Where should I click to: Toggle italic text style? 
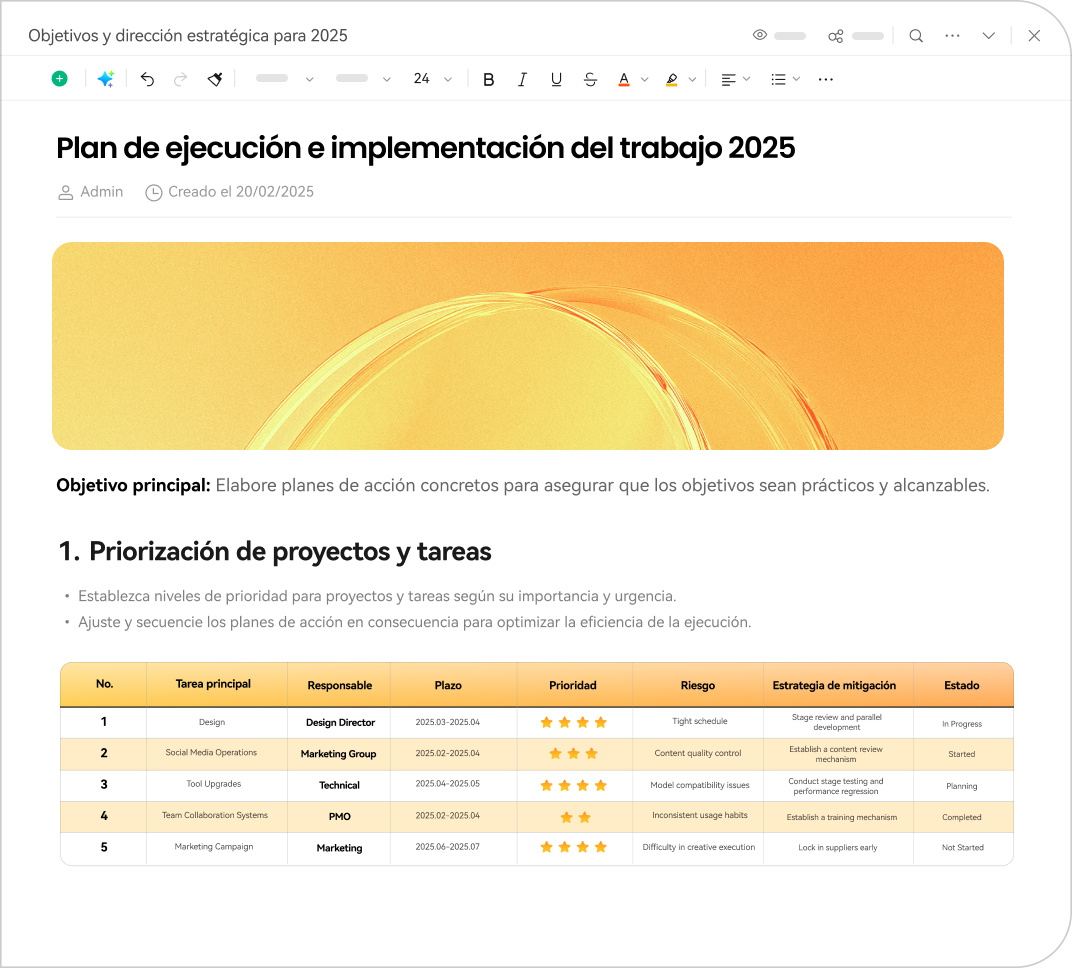[522, 79]
